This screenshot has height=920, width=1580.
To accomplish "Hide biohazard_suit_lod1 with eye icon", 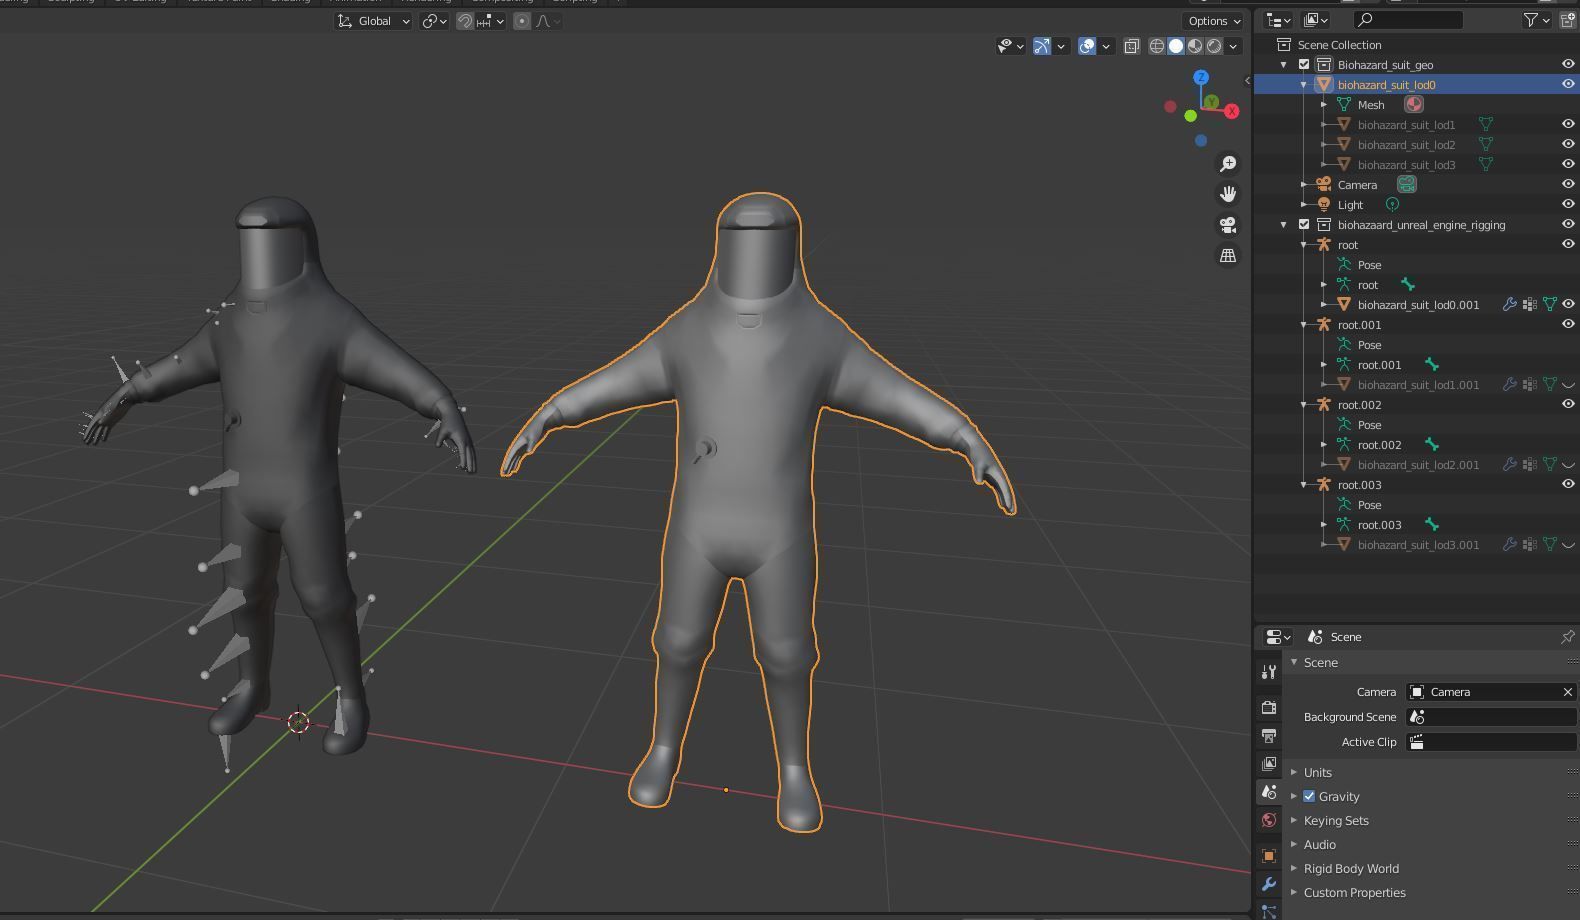I will [1568, 124].
